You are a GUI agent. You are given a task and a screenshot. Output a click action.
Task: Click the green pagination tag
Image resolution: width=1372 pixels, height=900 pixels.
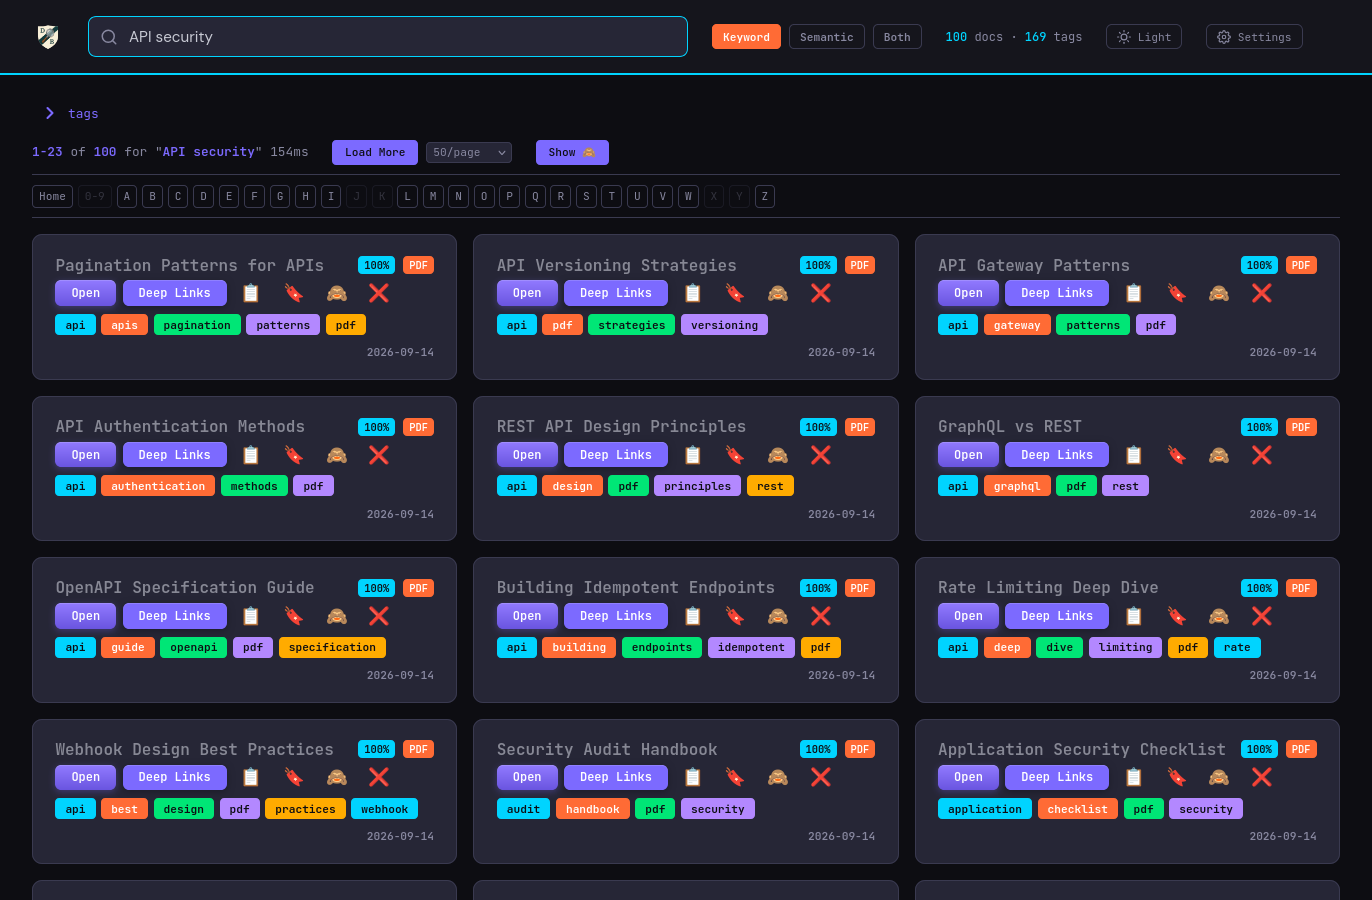197,325
